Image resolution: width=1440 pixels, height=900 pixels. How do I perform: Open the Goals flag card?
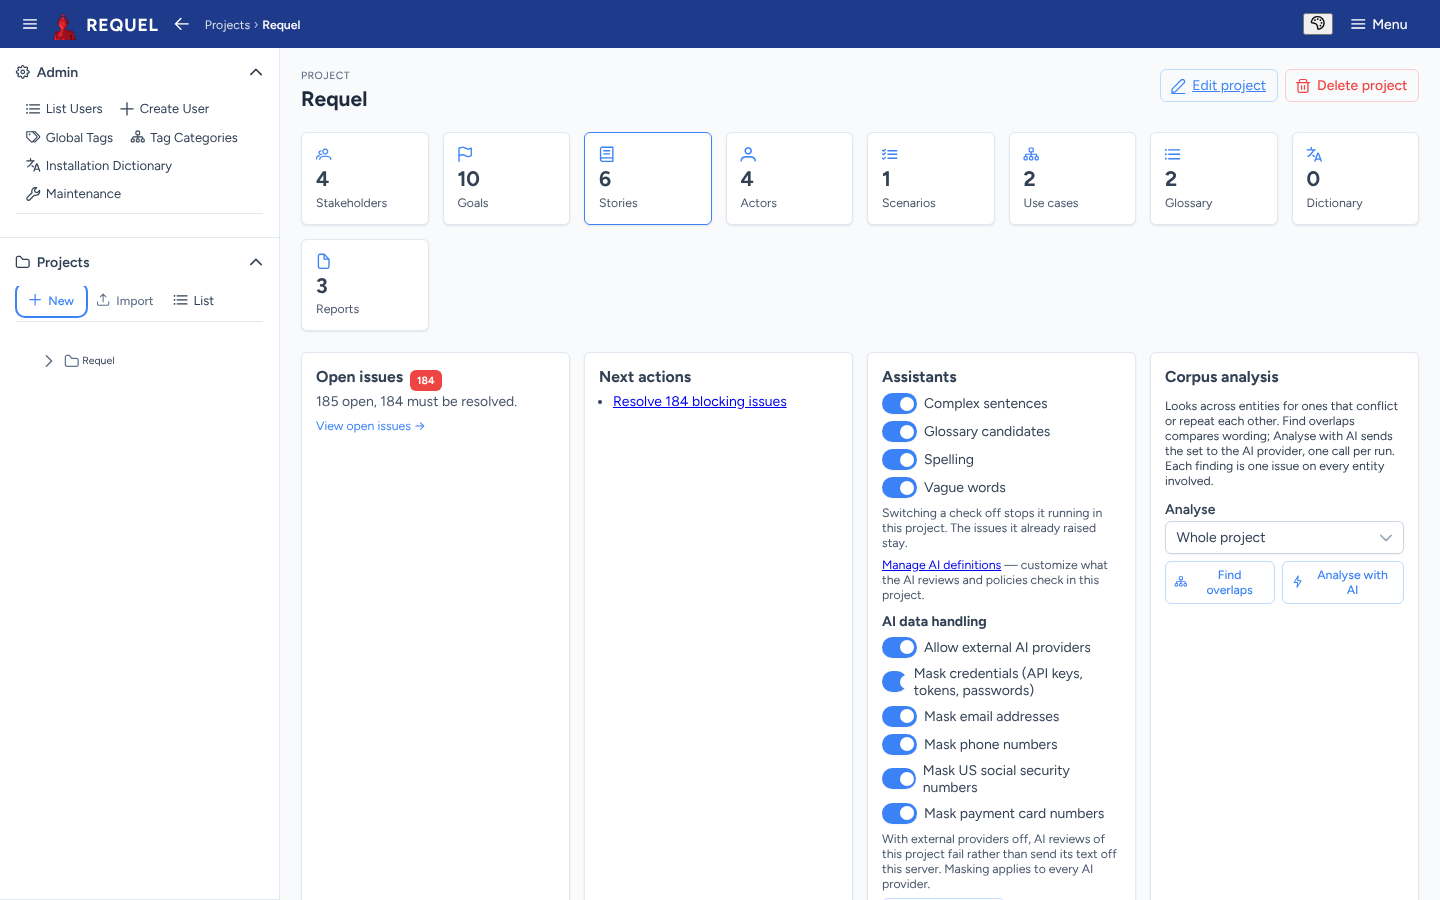(x=506, y=178)
